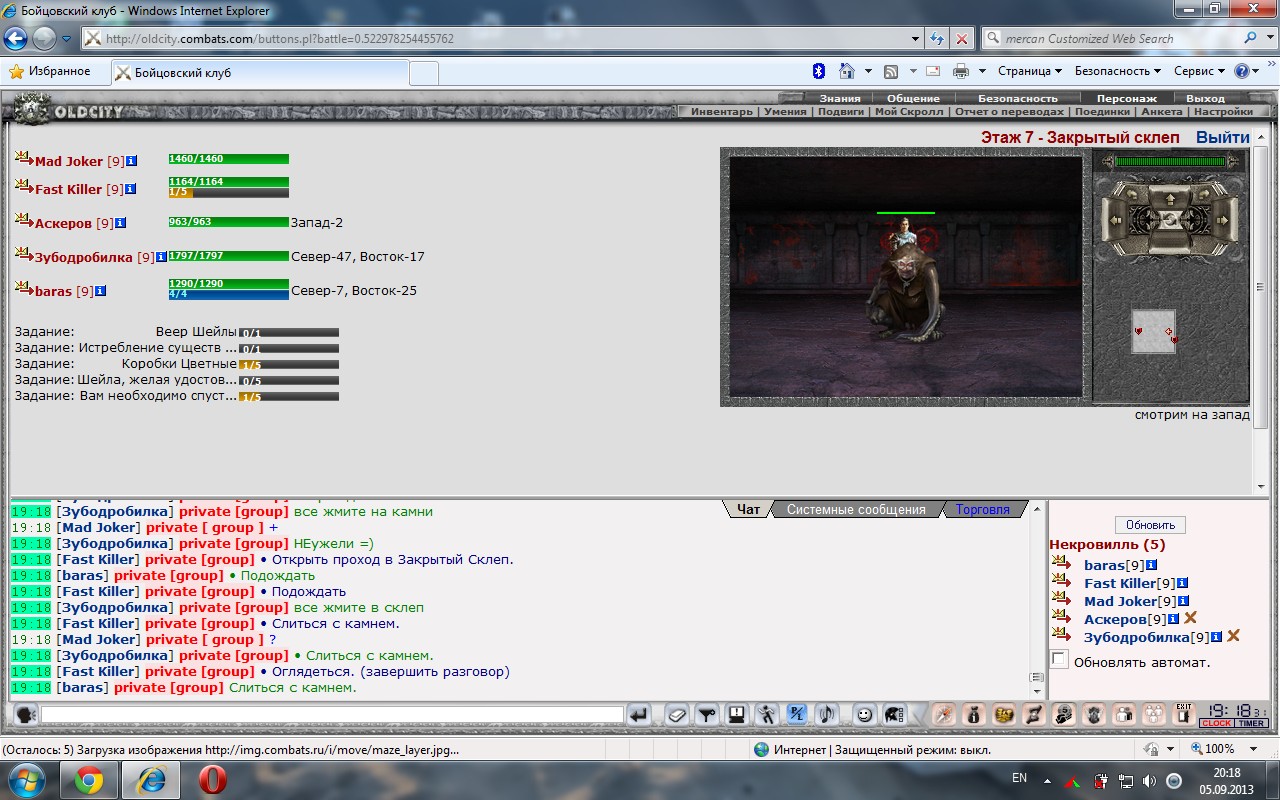This screenshot has height=800, width=1280.
Task: Switch to the Системные сообщения tab
Action: click(856, 509)
